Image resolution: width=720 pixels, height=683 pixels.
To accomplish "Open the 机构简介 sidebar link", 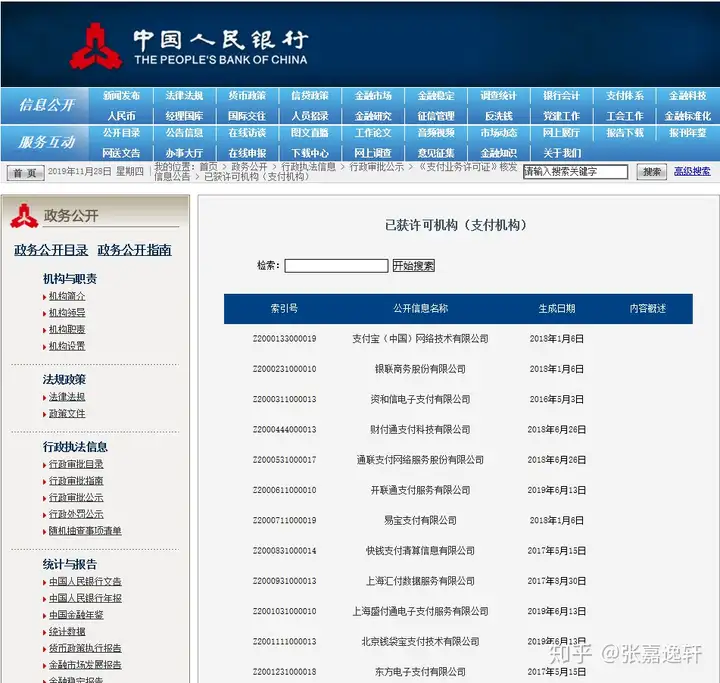I will tap(67, 296).
